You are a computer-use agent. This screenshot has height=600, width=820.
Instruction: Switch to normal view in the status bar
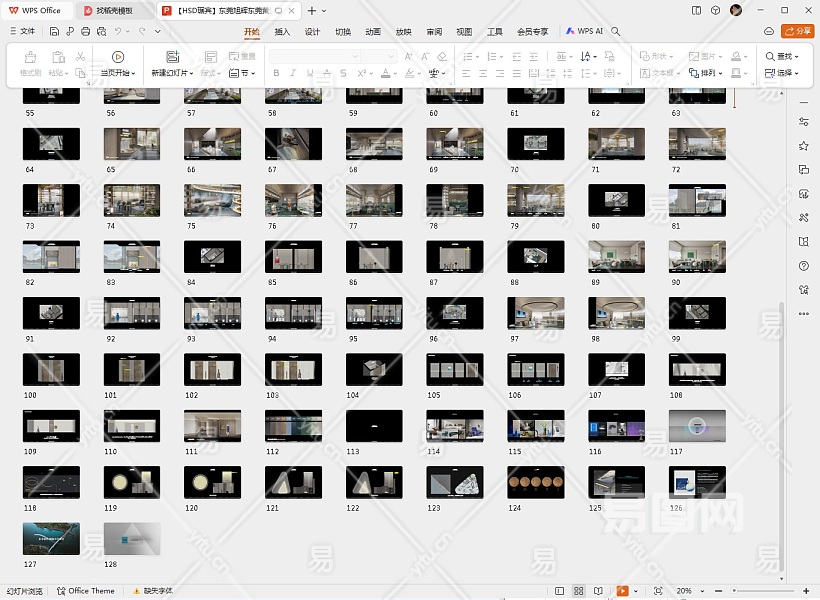coord(558,591)
